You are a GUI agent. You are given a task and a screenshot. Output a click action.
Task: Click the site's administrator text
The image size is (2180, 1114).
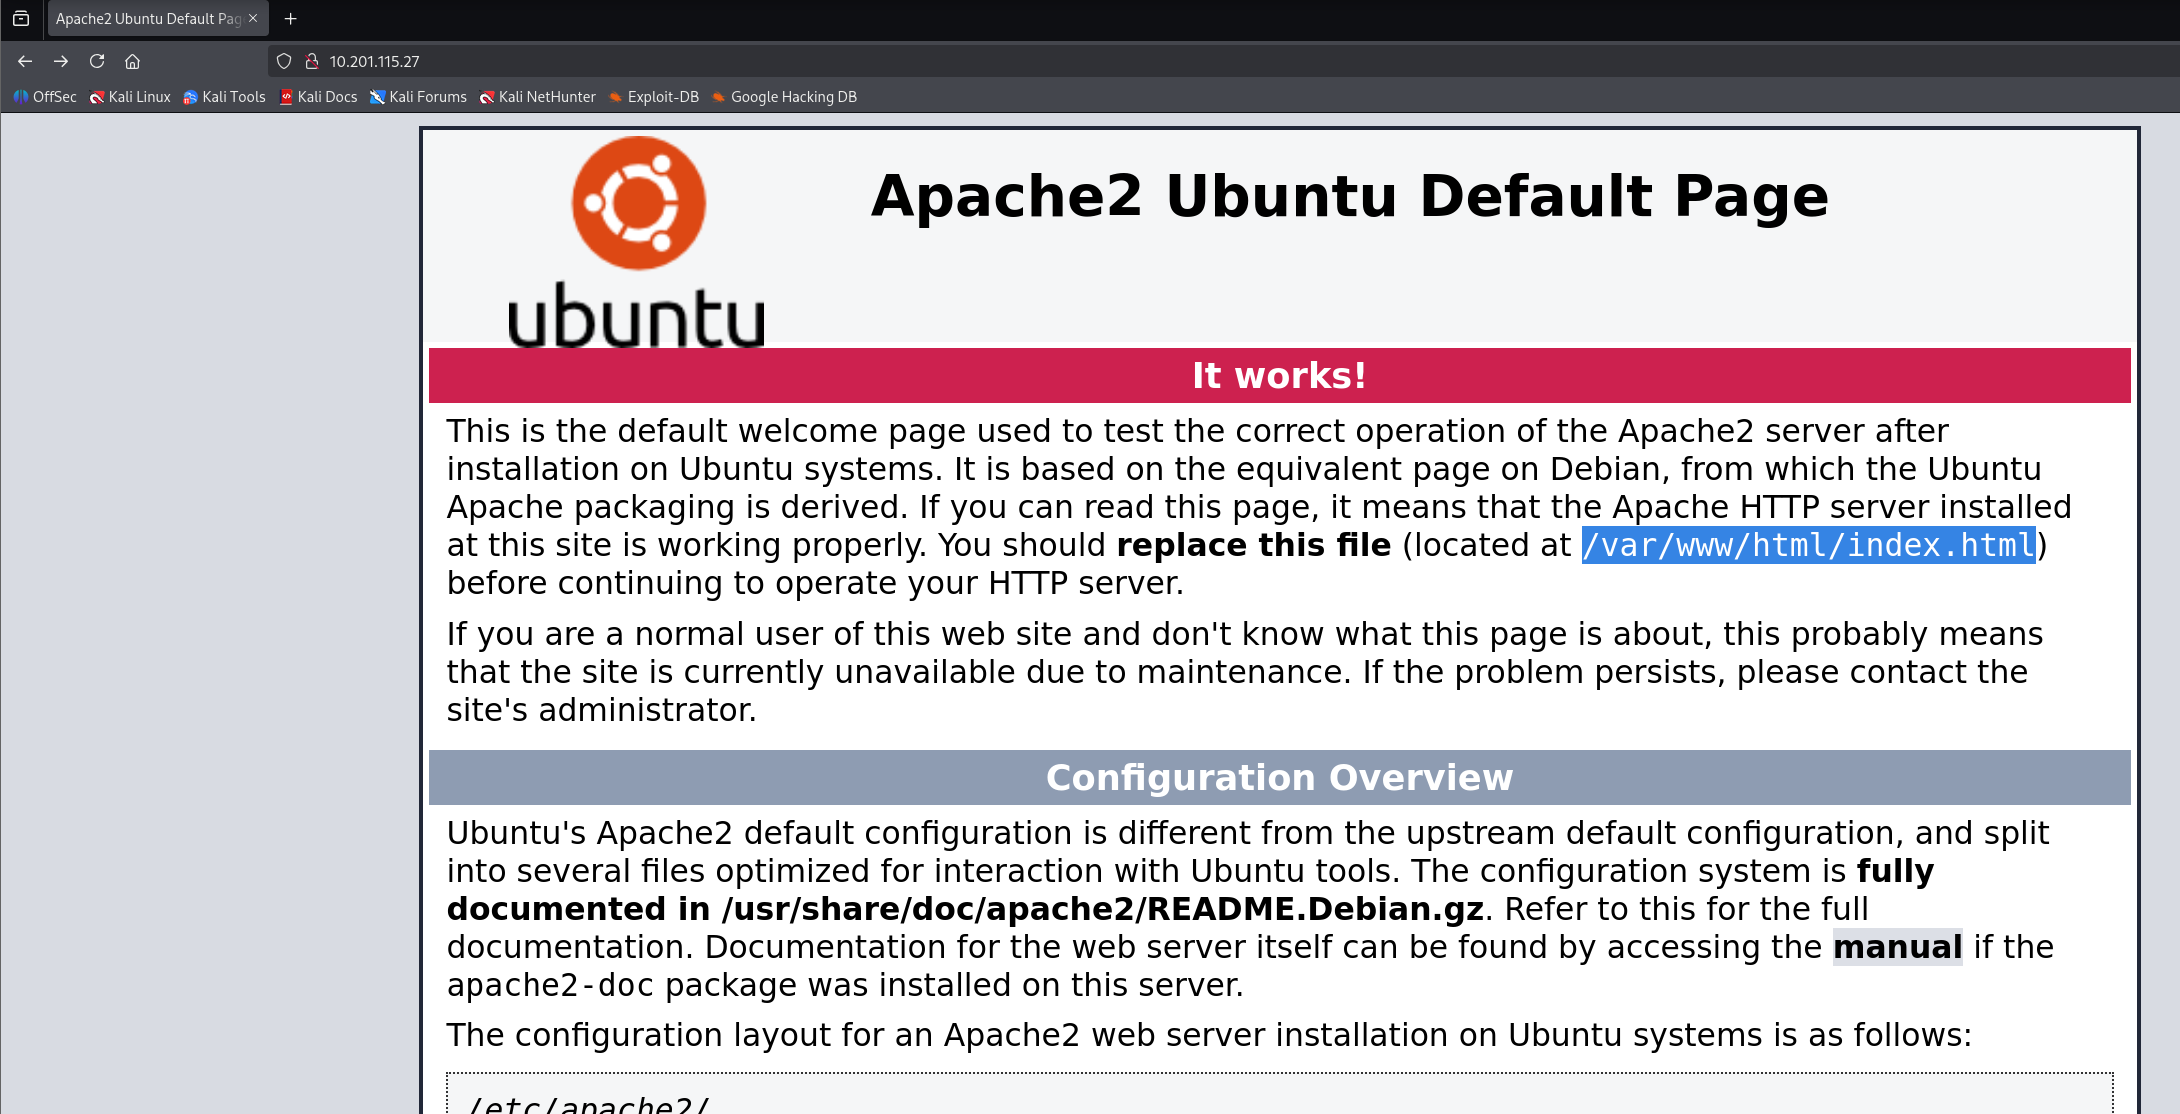(x=602, y=710)
